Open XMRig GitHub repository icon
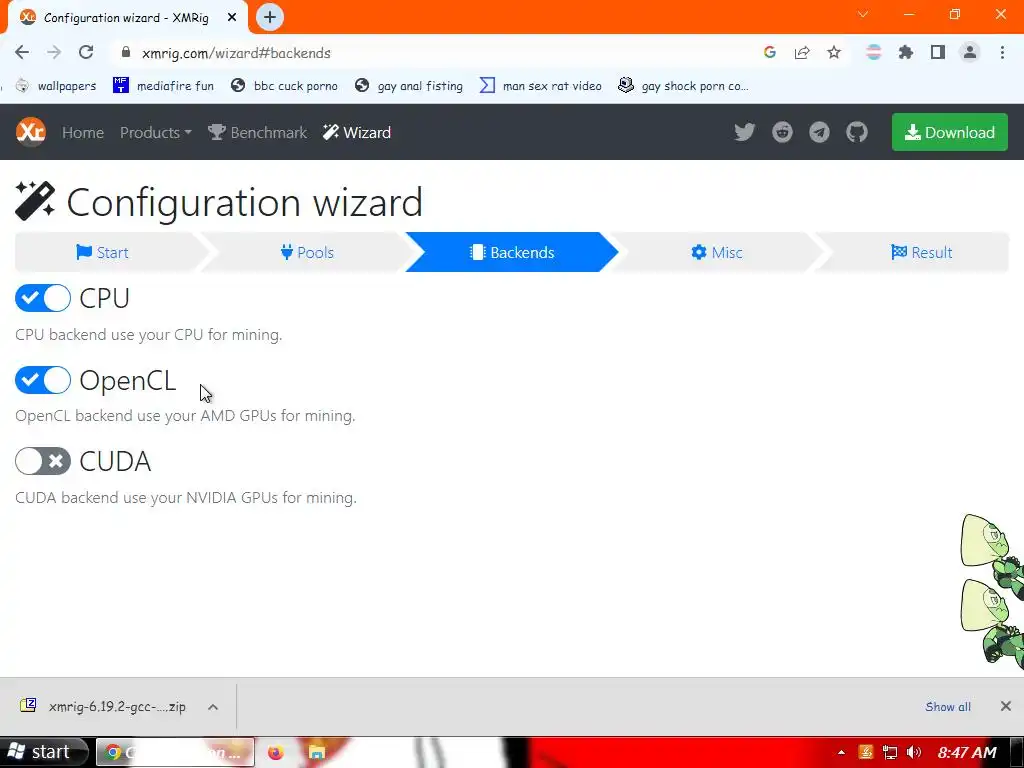1024x768 pixels. (x=857, y=133)
